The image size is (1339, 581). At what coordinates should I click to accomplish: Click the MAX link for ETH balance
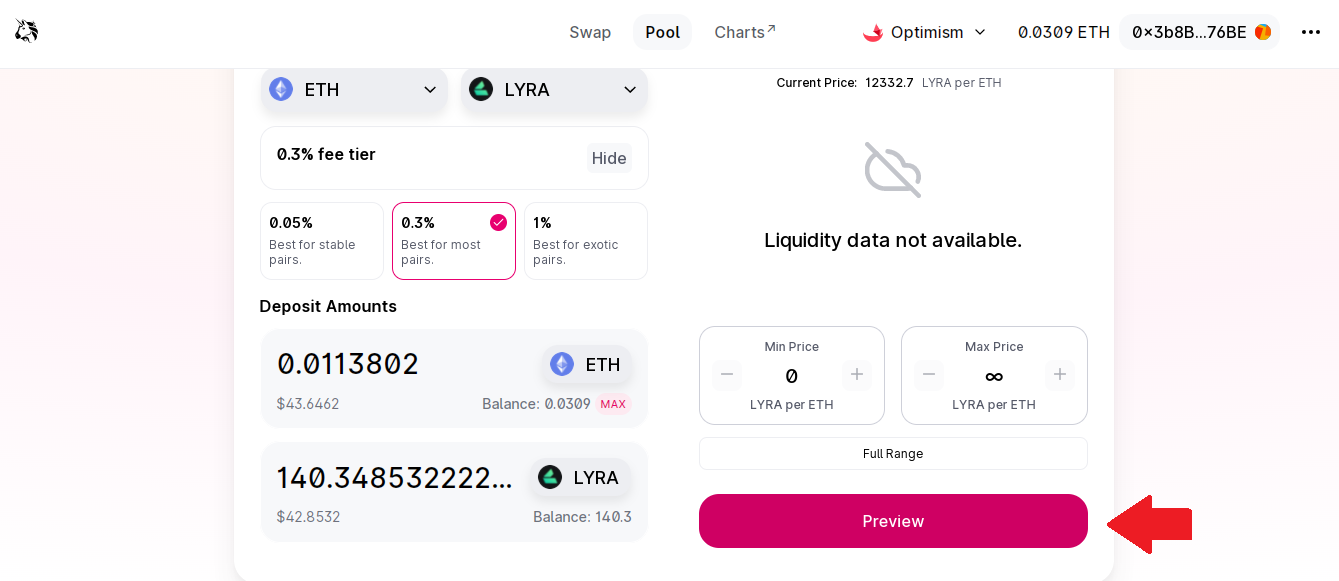(x=613, y=404)
